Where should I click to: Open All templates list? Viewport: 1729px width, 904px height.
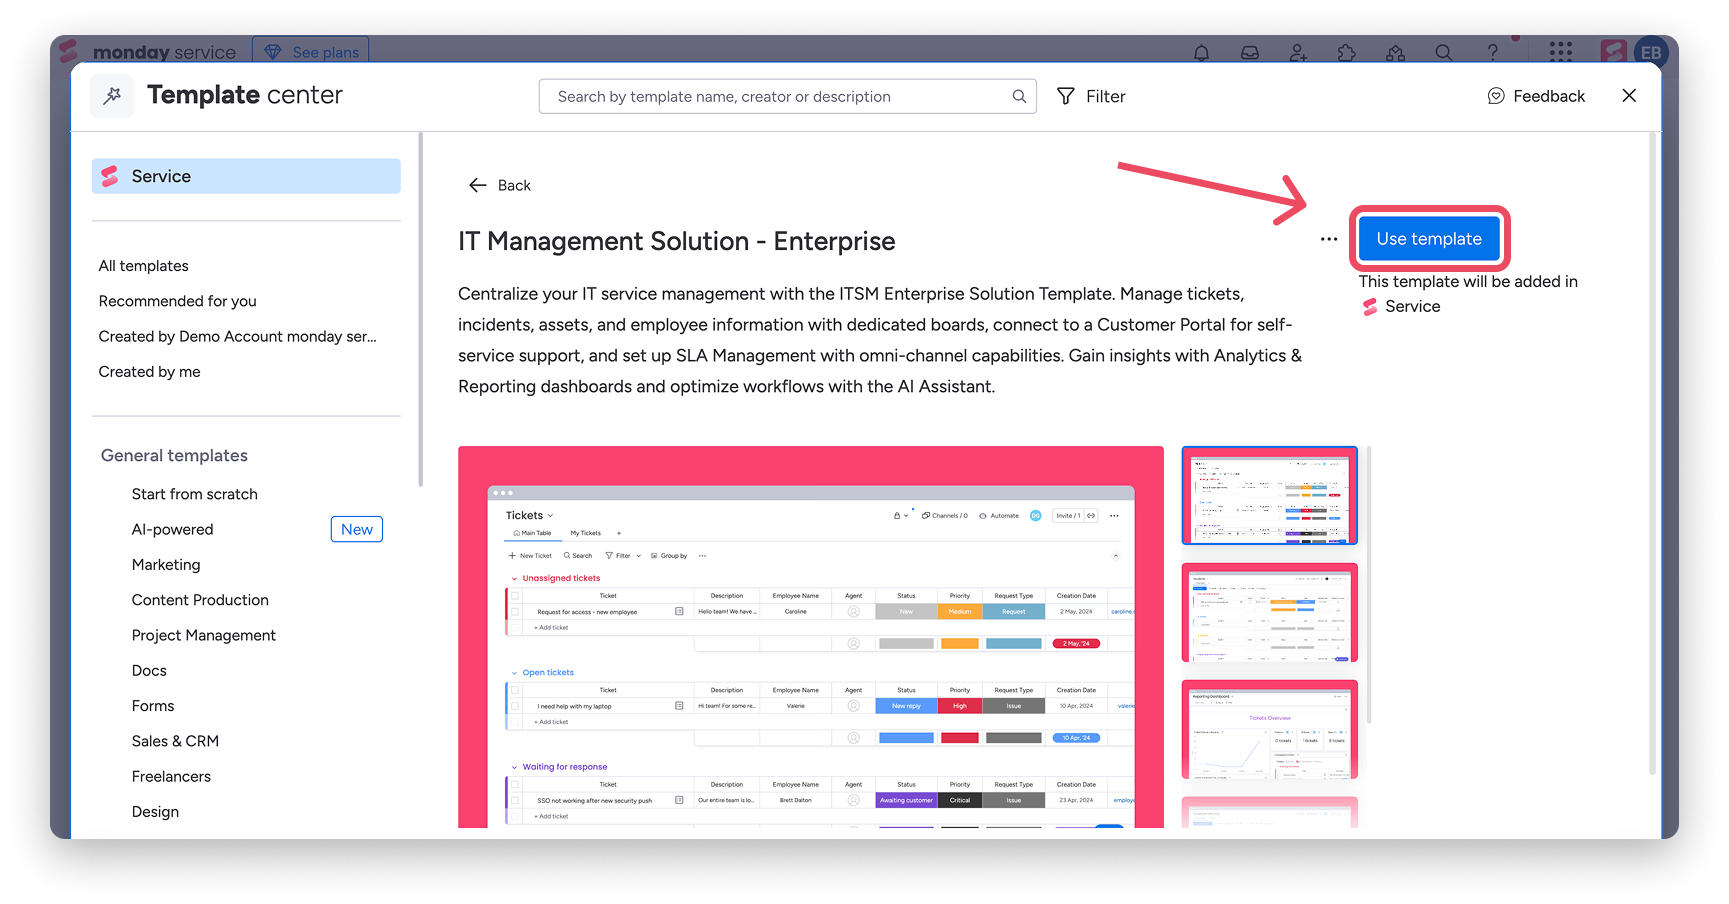coord(143,266)
